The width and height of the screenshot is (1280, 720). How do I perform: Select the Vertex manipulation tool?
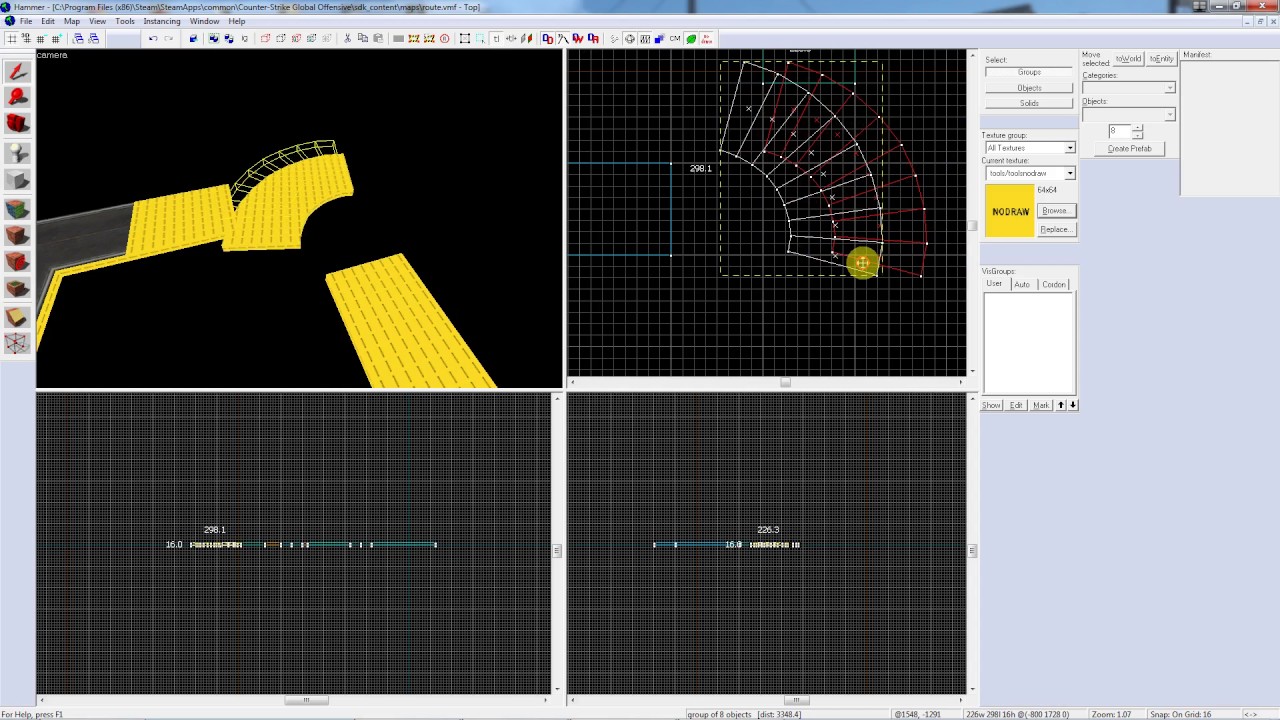16,344
